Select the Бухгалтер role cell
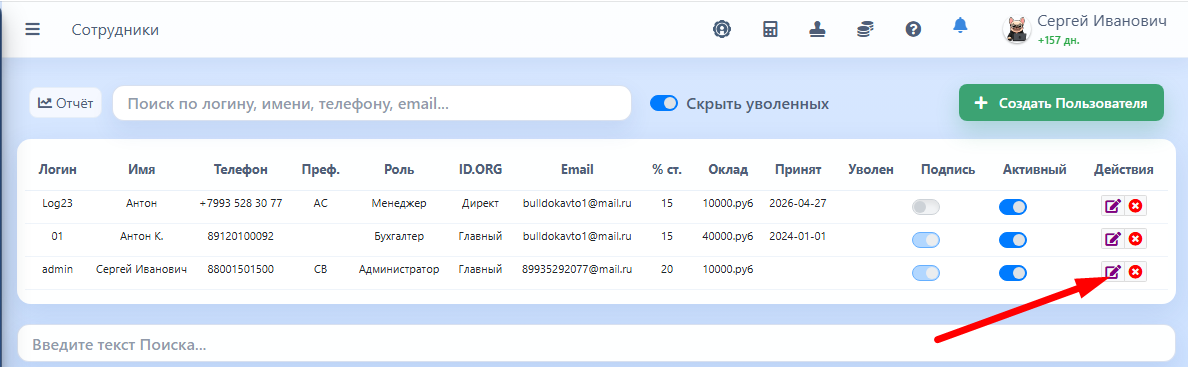The height and width of the screenshot is (367, 1188). coord(399,237)
